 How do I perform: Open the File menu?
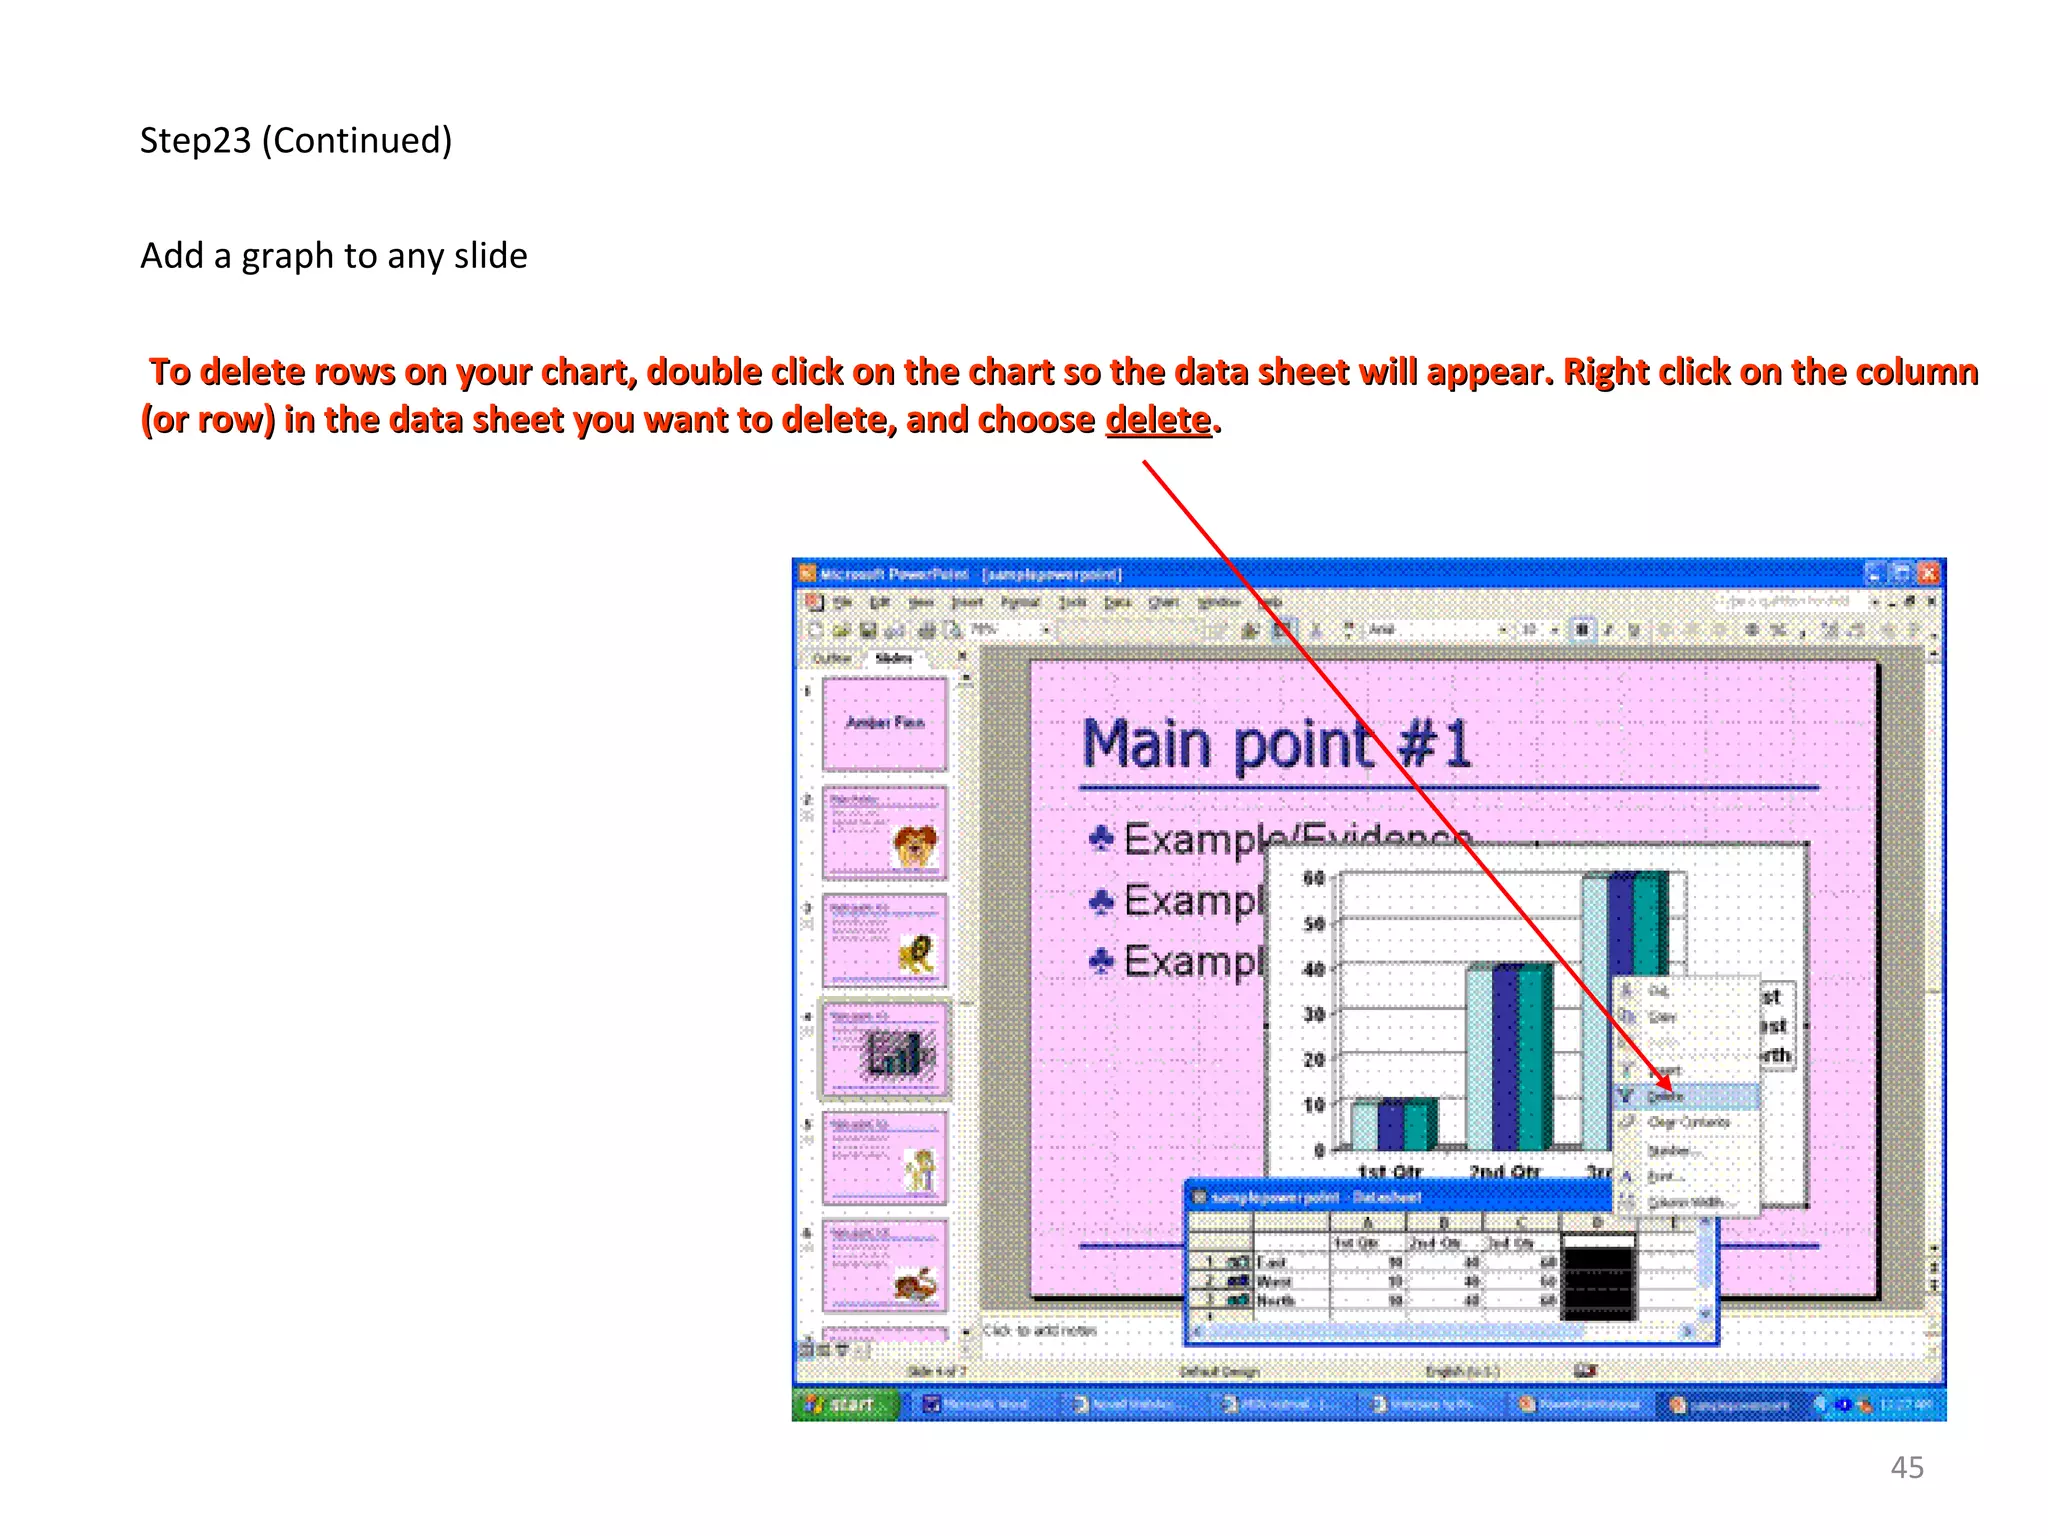click(843, 602)
